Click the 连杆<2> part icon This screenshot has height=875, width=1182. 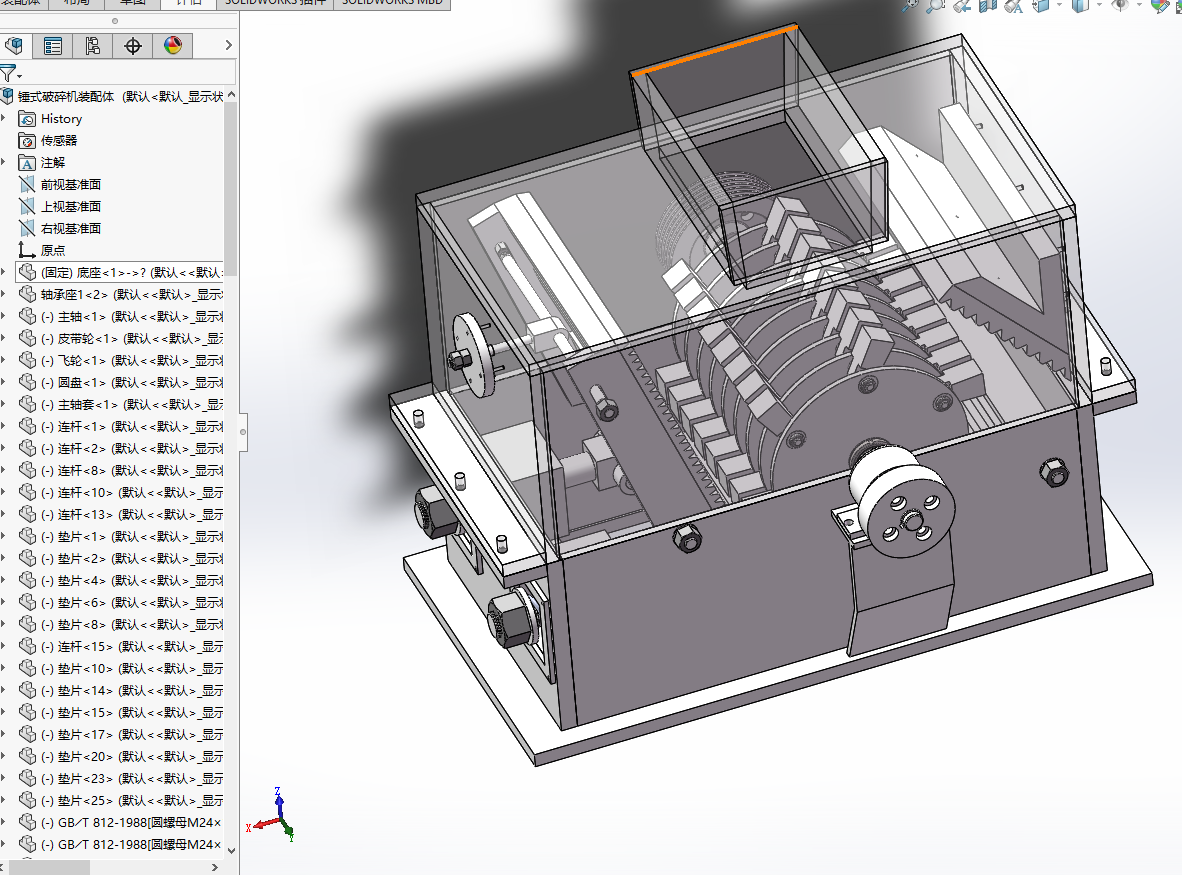click(27, 448)
